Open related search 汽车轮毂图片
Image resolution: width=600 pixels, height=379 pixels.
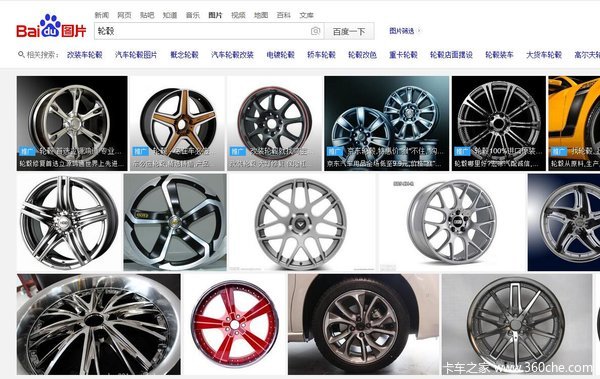click(136, 55)
